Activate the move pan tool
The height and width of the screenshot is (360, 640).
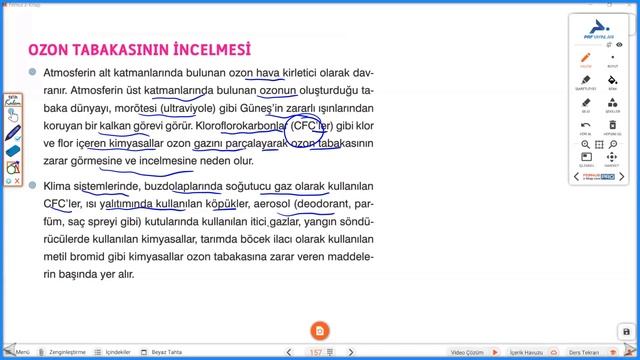(611, 159)
